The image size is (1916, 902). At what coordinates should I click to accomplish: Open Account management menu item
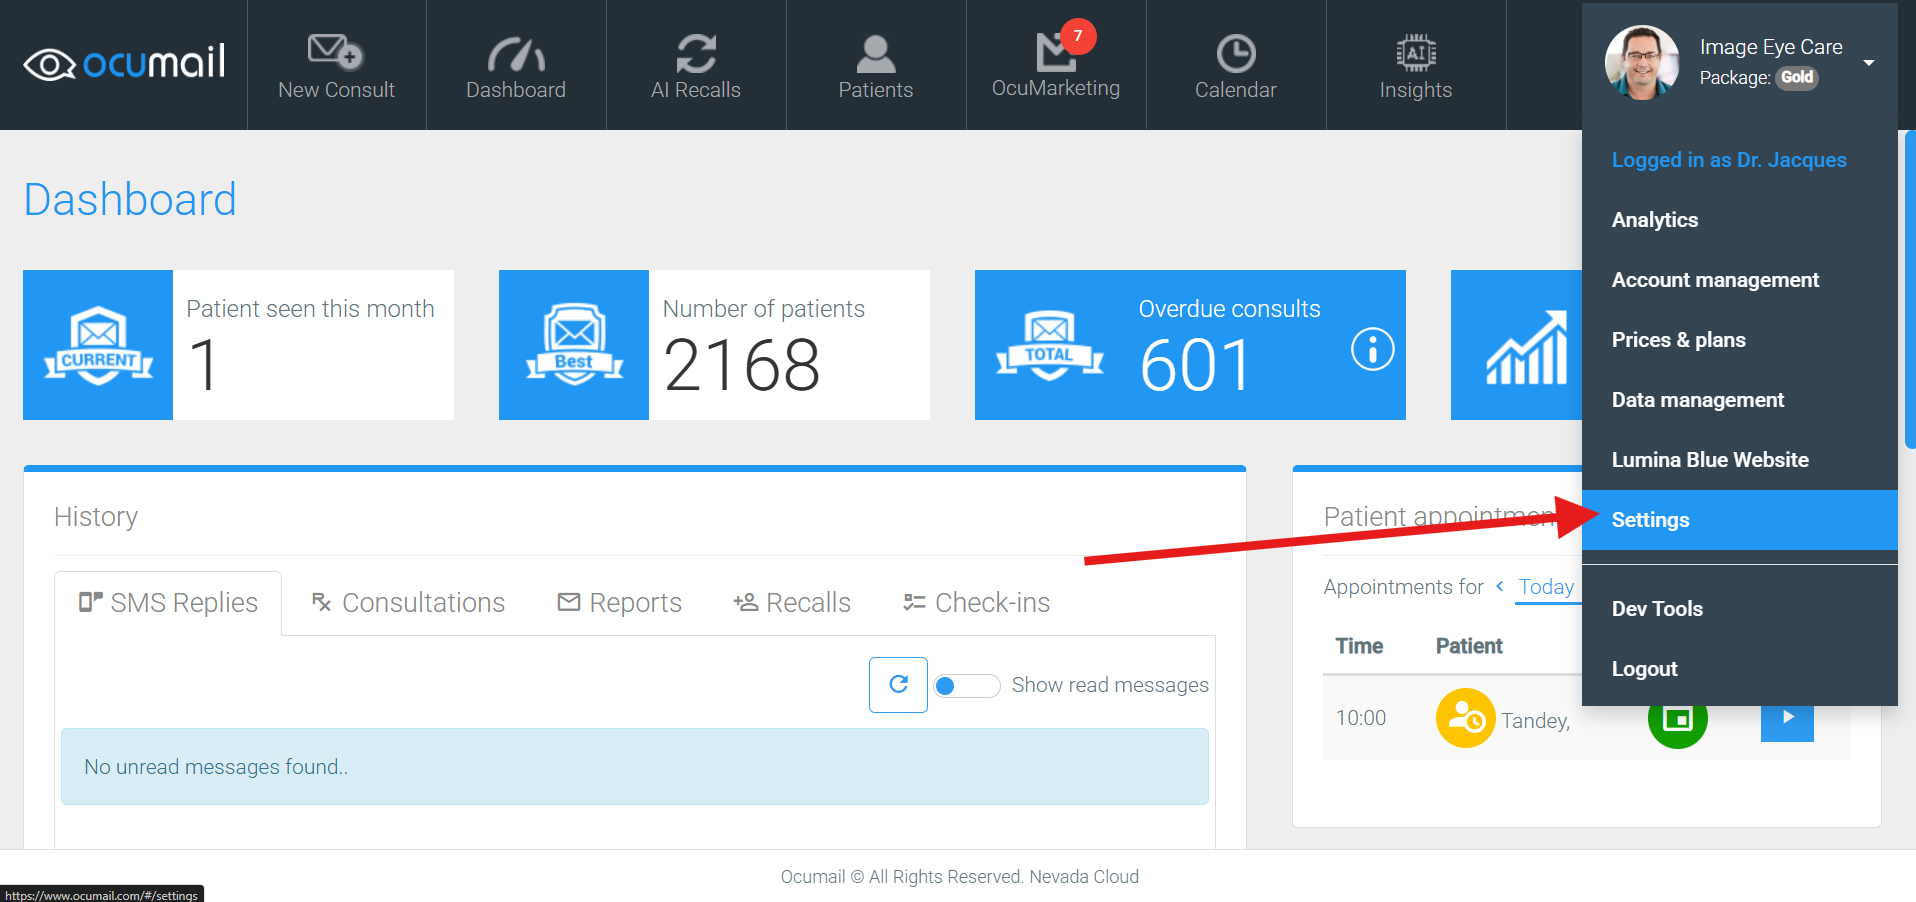1740,280
